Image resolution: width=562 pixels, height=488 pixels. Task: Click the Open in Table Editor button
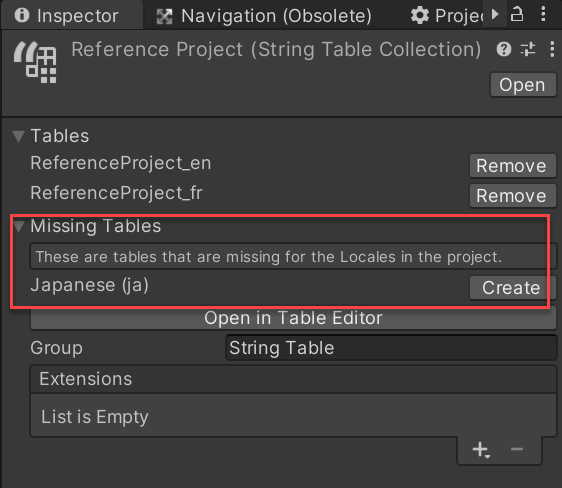[x=293, y=318]
